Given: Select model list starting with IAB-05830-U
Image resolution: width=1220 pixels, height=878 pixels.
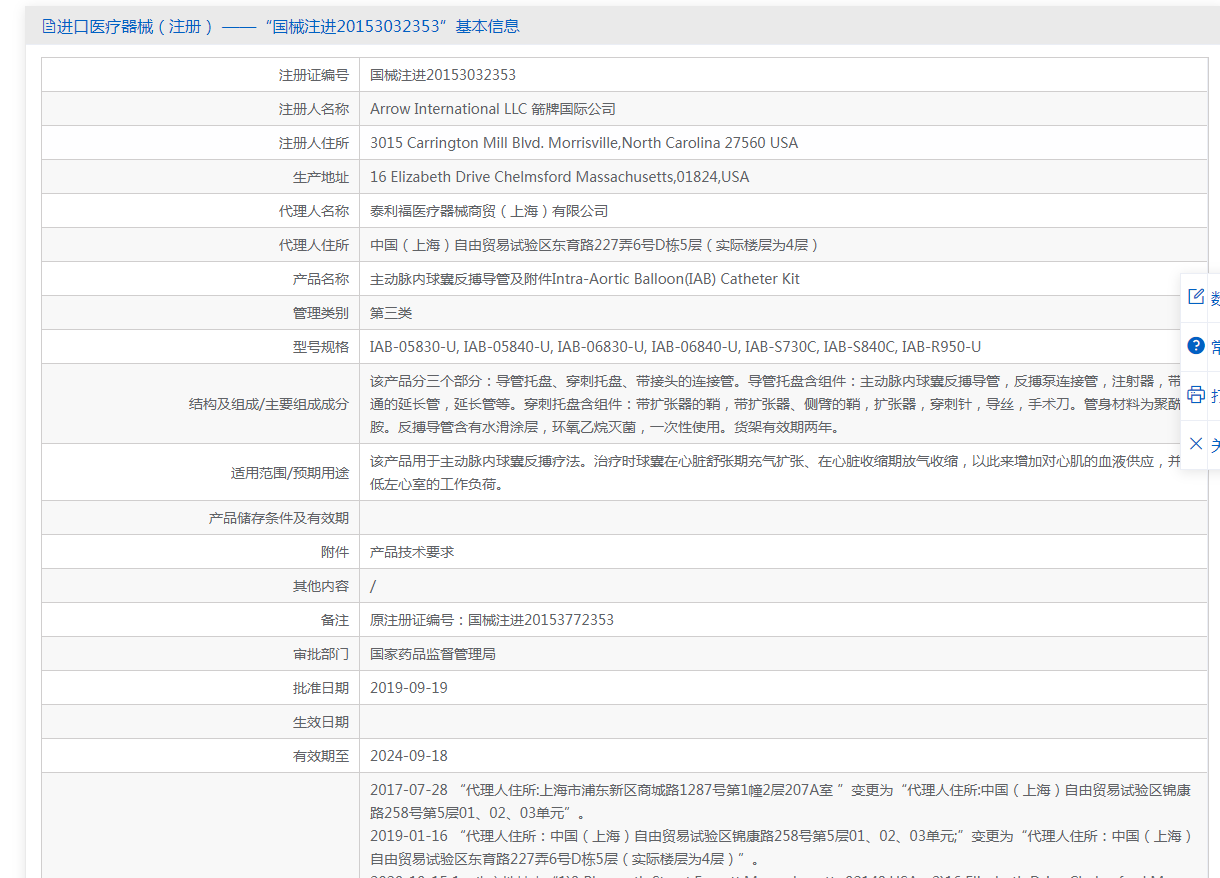Looking at the screenshot, I should (675, 347).
